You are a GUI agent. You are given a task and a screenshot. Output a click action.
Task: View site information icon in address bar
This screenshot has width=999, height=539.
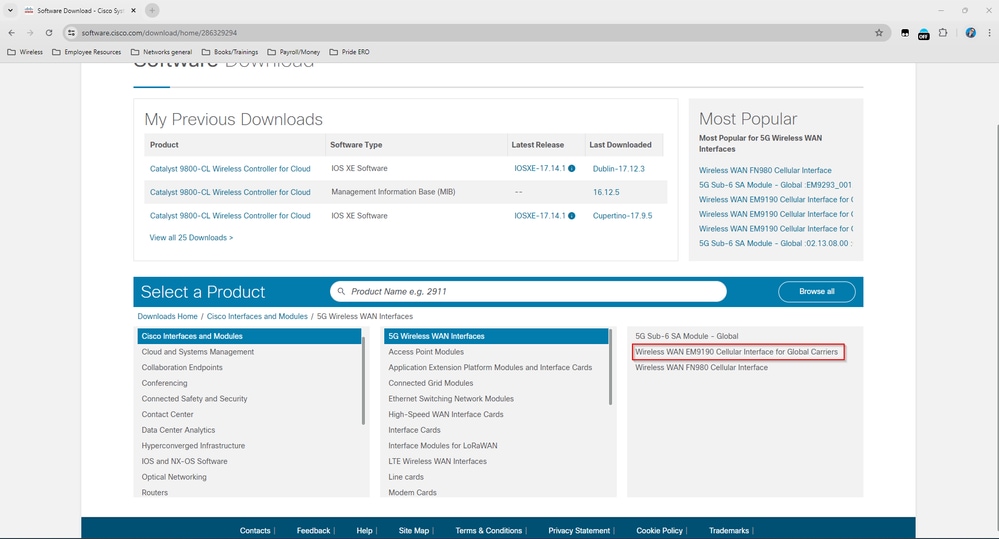(71, 32)
